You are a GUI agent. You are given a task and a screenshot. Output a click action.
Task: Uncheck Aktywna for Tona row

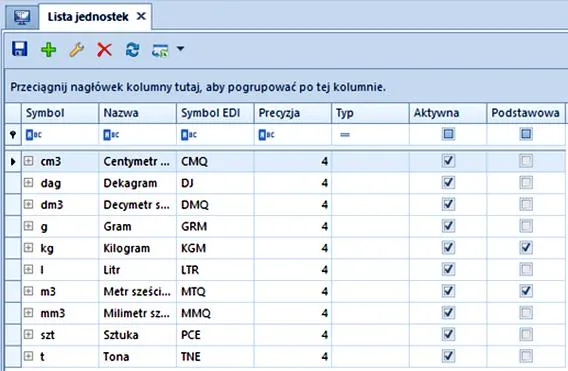448,356
